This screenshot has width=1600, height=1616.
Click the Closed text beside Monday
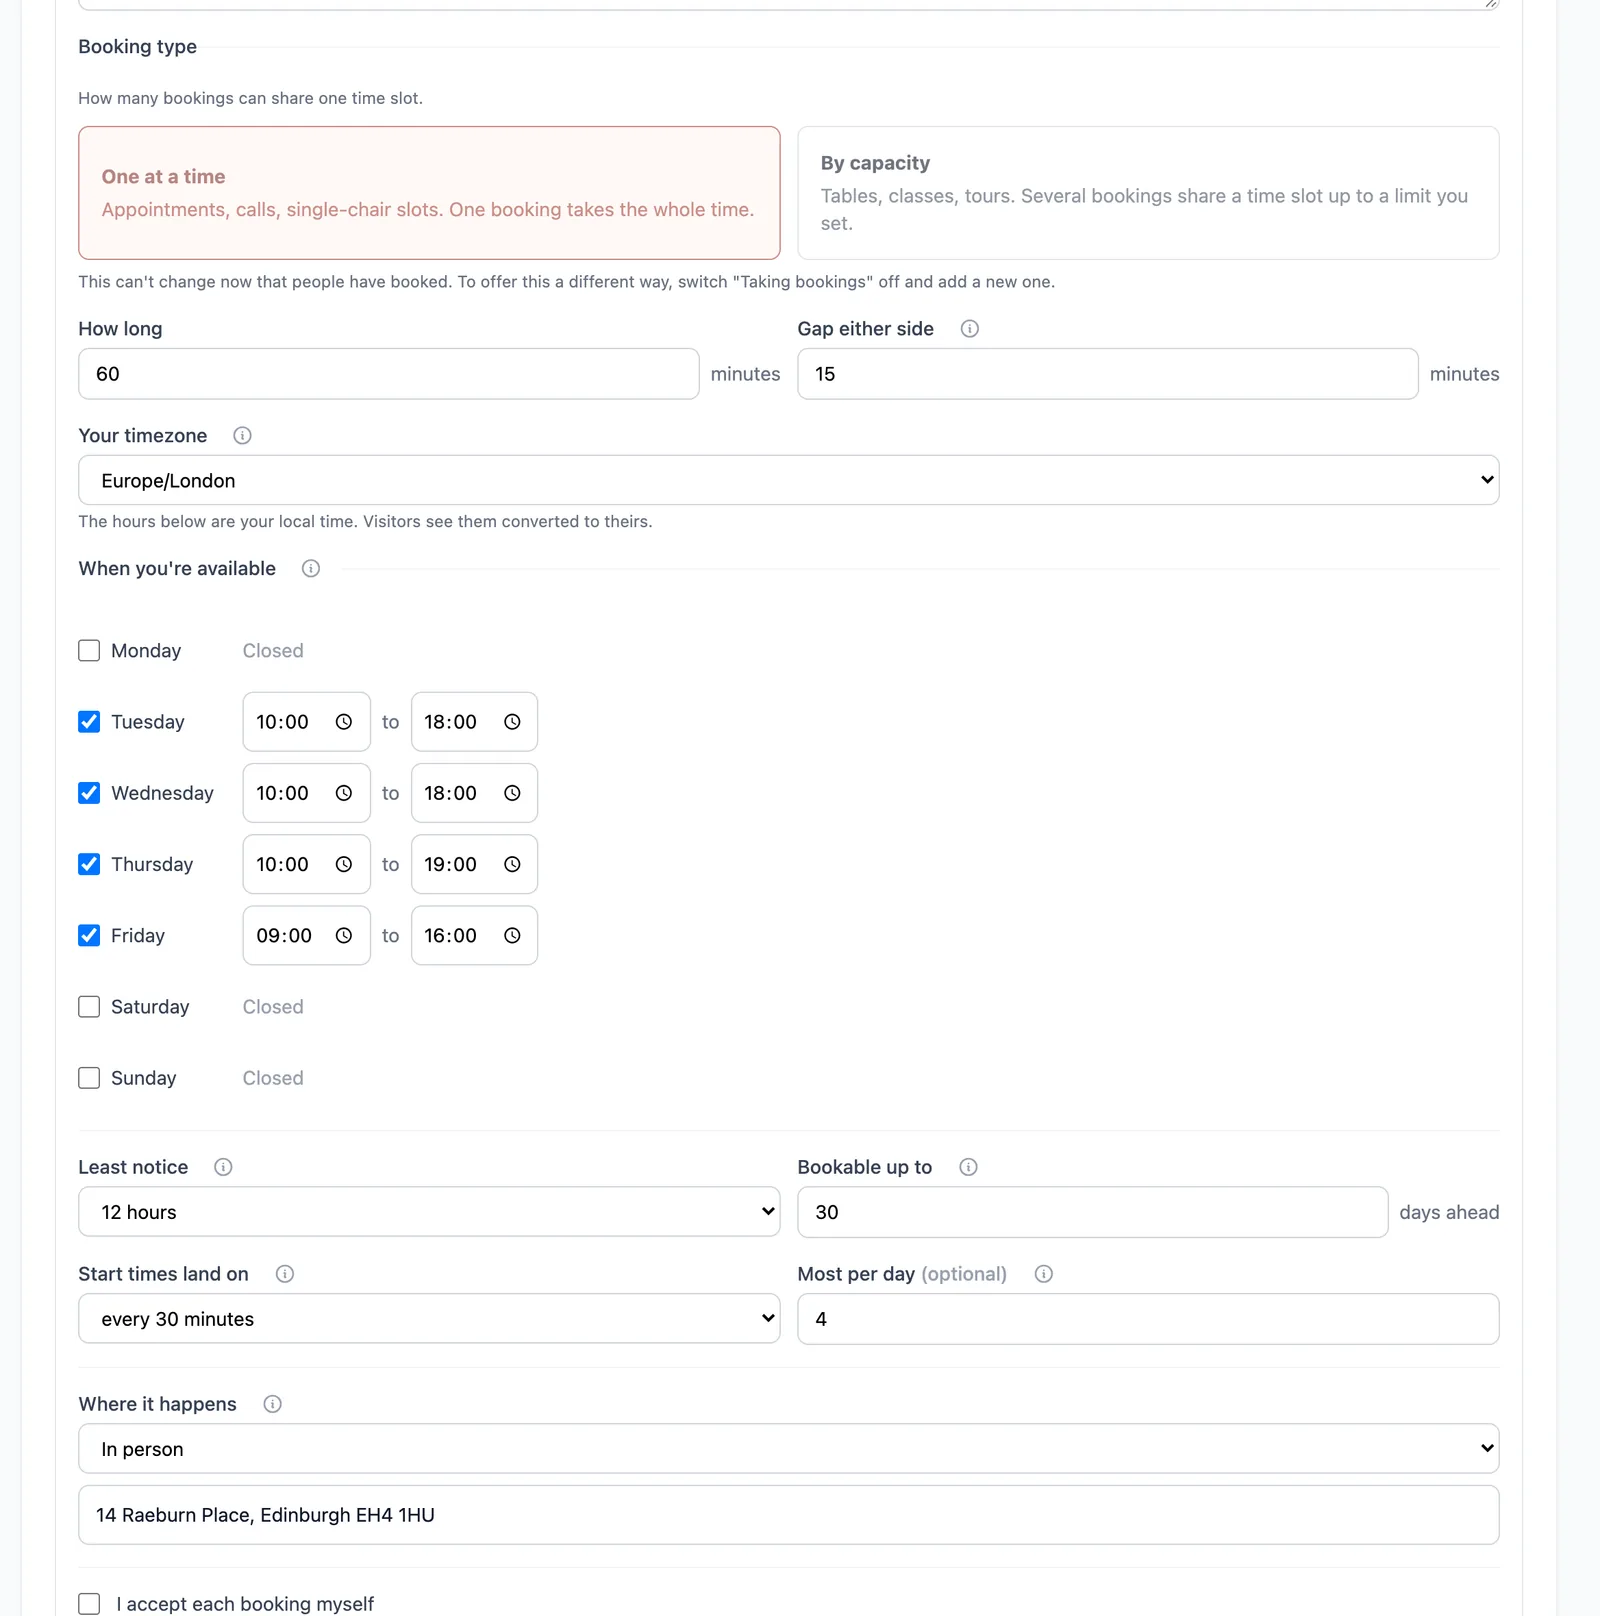point(273,651)
